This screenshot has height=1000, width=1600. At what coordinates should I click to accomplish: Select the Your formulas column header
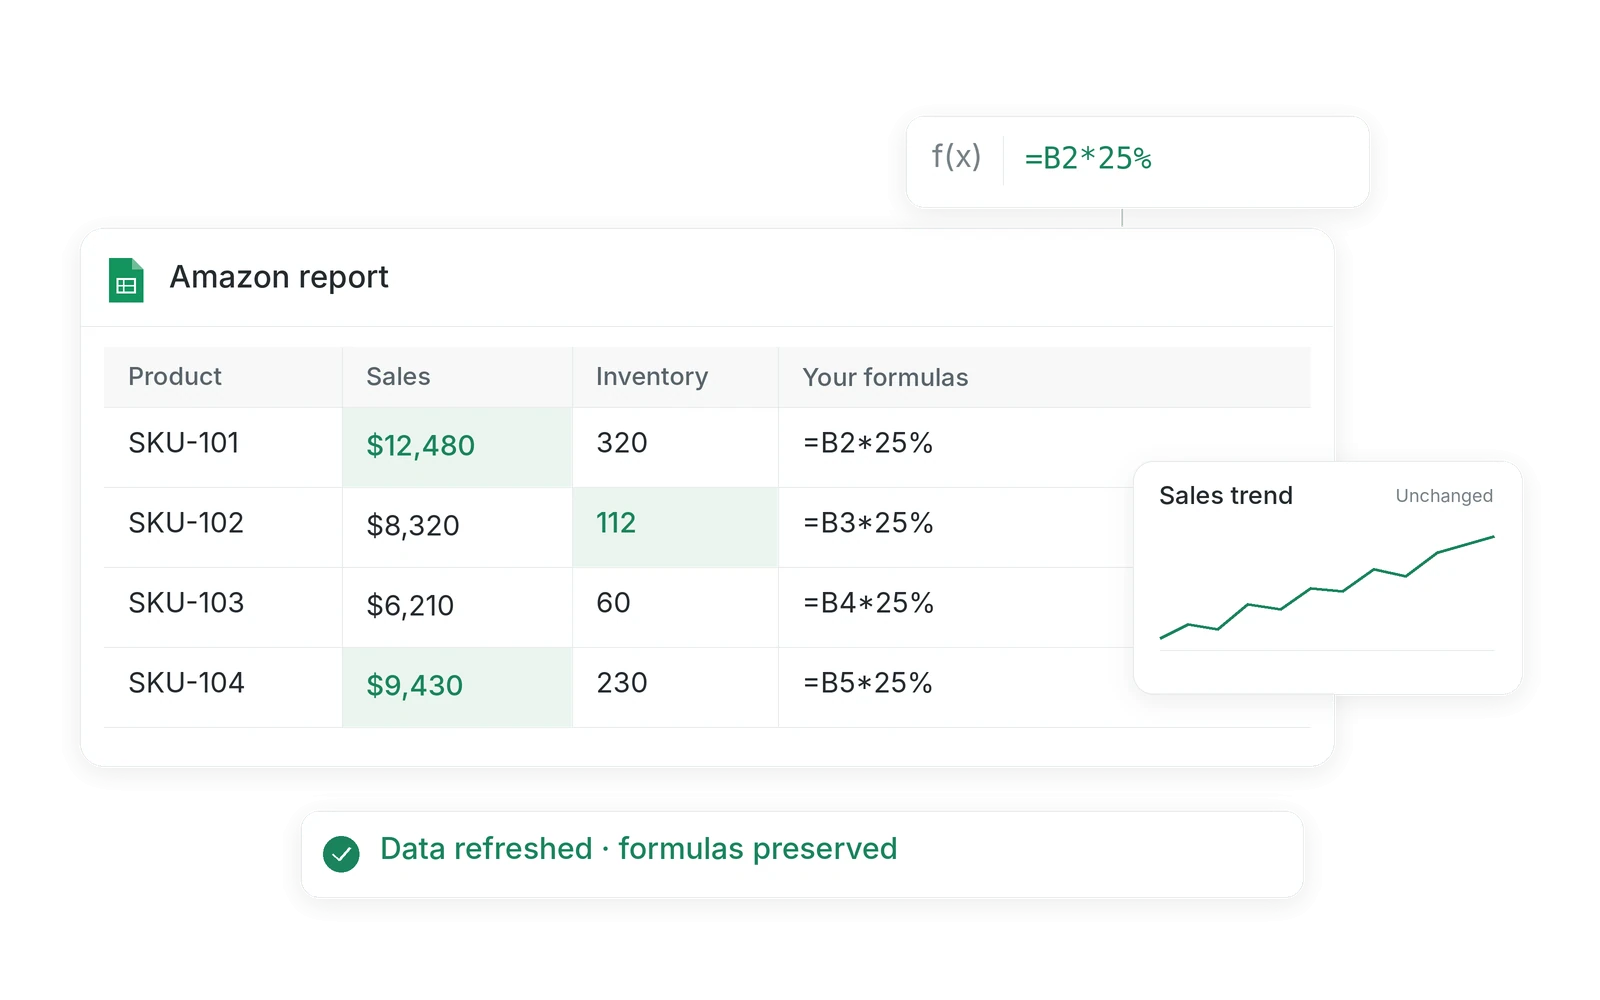pos(1044,377)
